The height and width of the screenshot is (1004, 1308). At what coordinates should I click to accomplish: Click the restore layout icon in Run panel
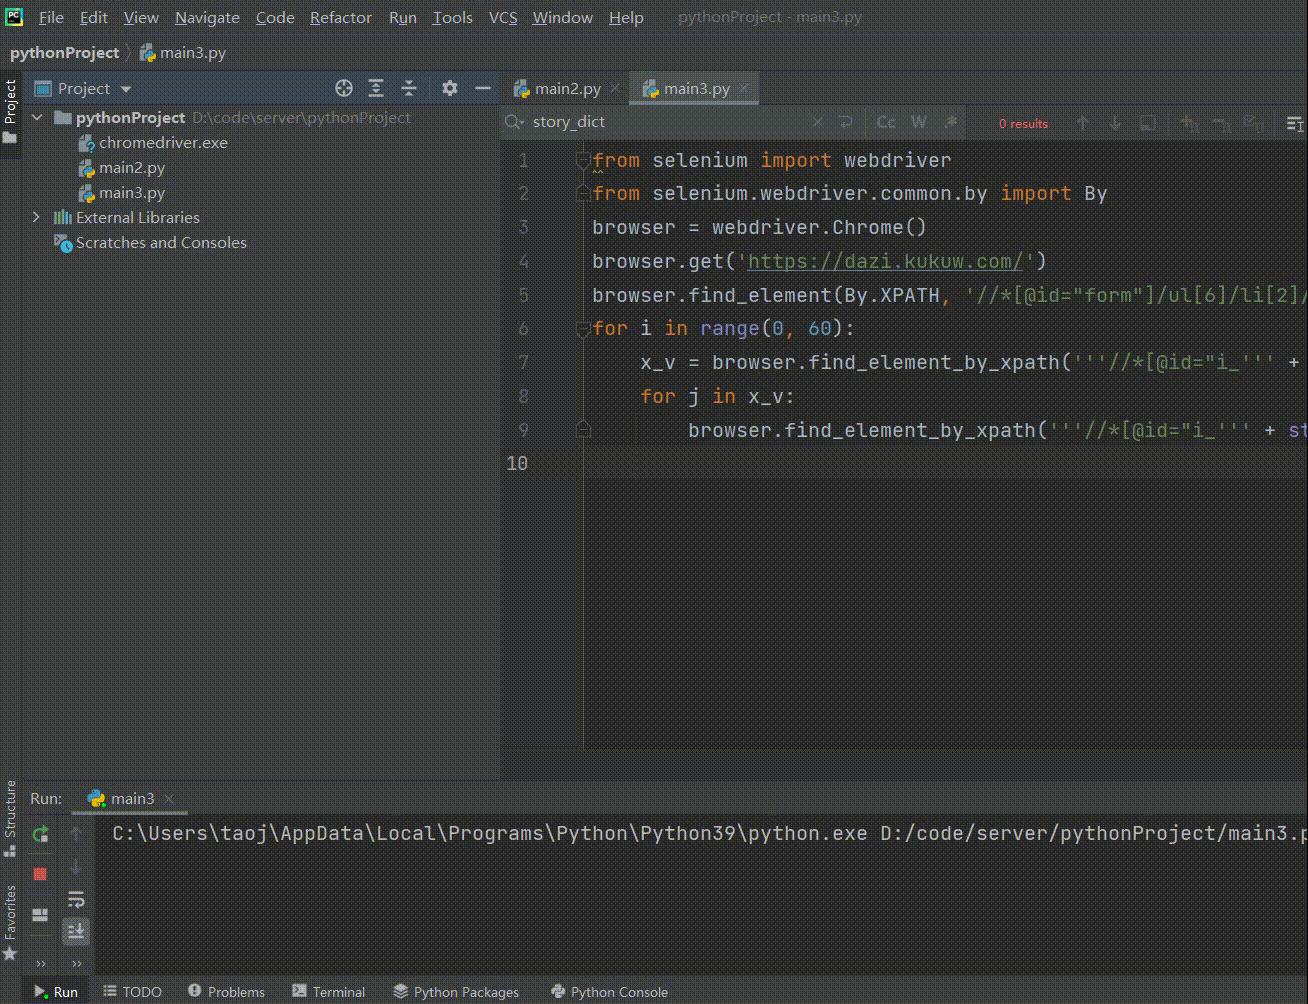40,915
